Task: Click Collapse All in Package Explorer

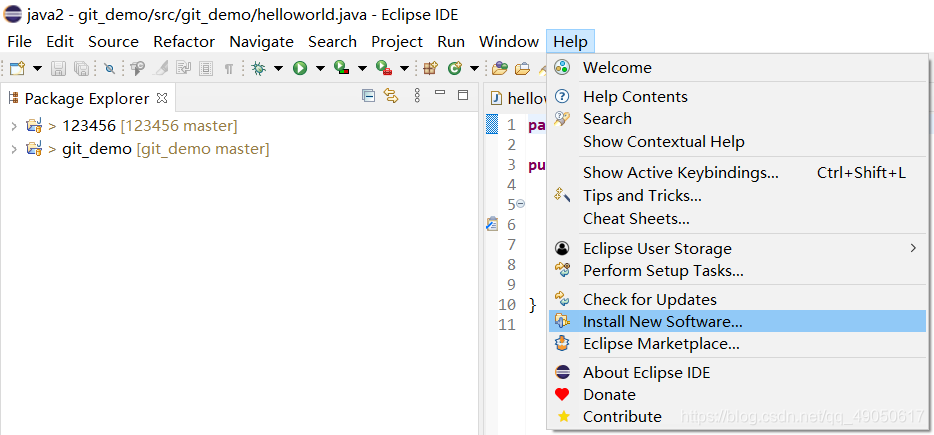Action: click(369, 95)
